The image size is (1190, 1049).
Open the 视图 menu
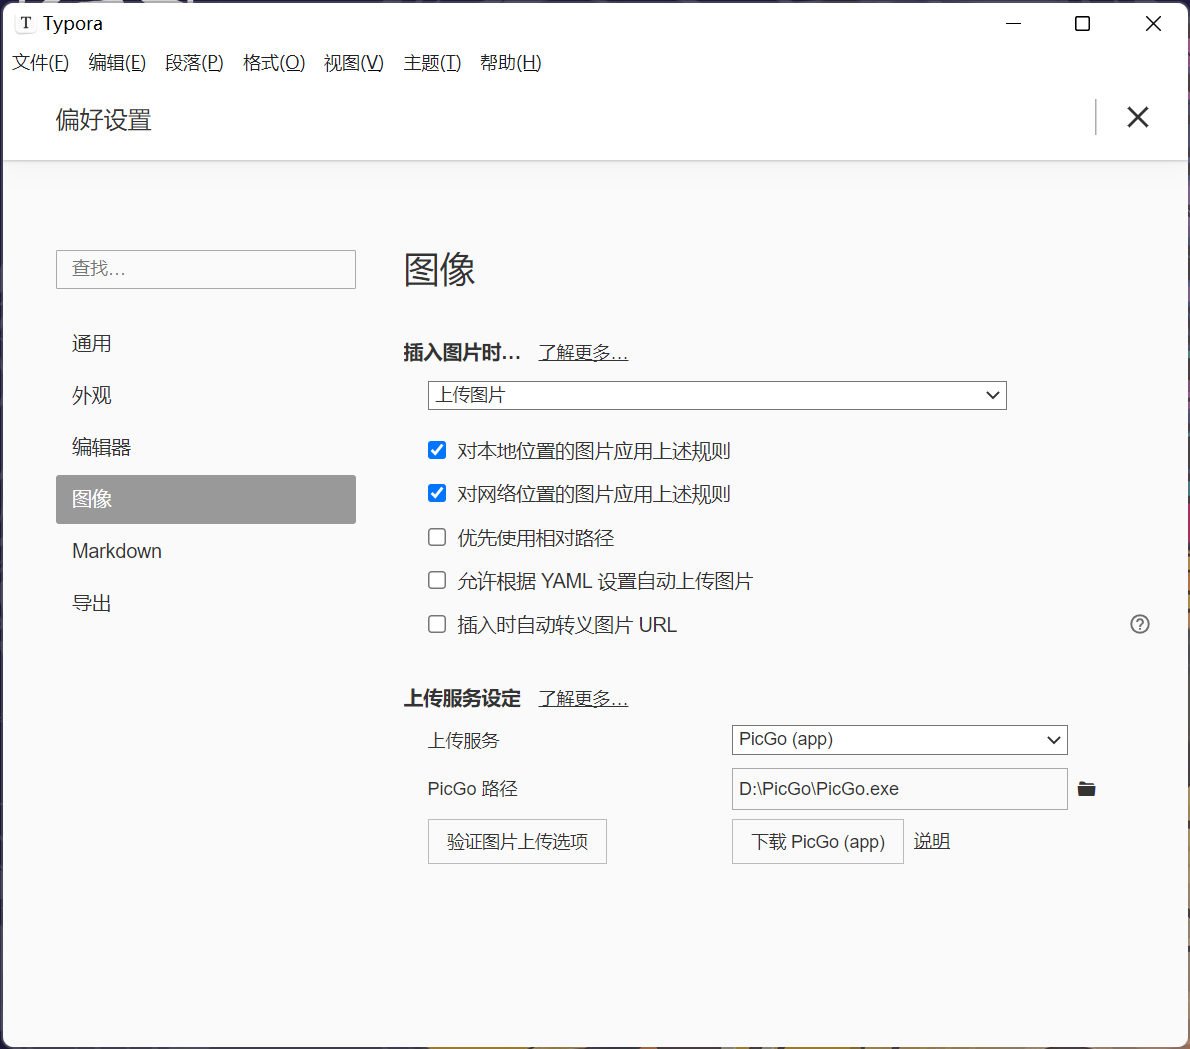pyautogui.click(x=353, y=62)
